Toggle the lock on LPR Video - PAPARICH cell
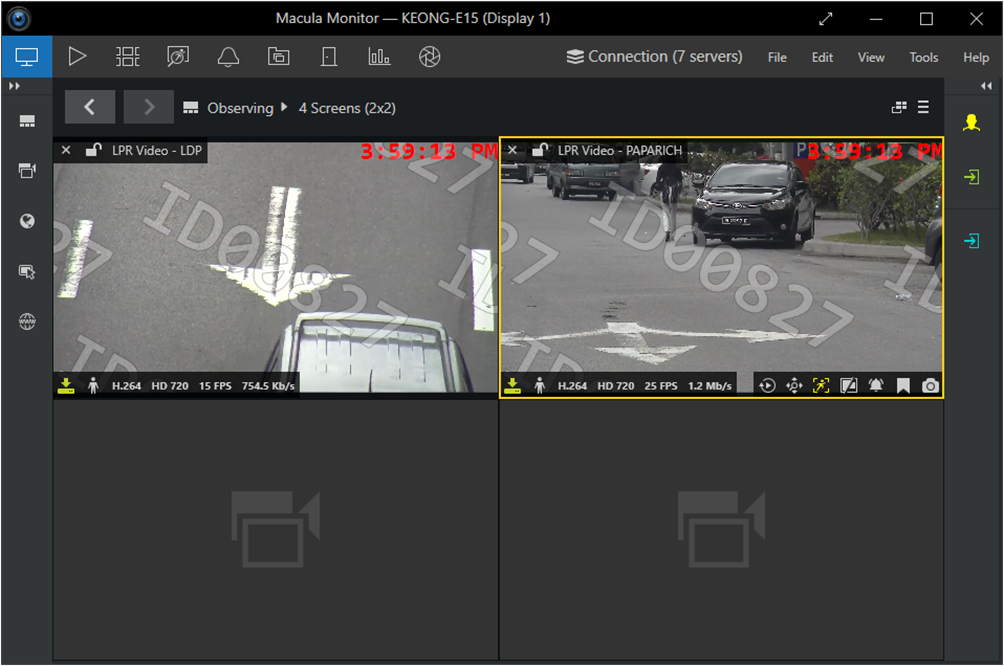The width and height of the screenshot is (1004, 666). pos(539,151)
